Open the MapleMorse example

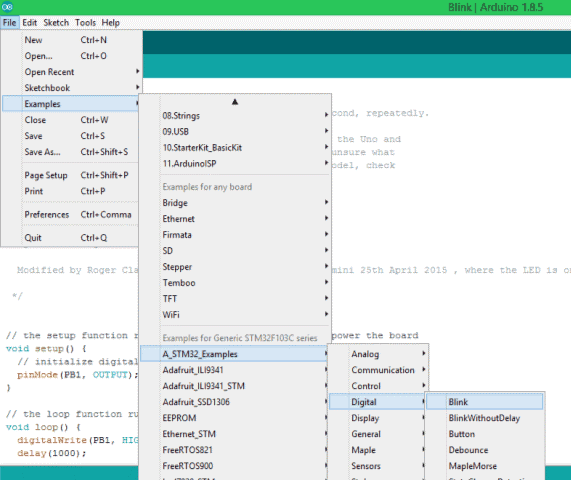click(x=485, y=466)
